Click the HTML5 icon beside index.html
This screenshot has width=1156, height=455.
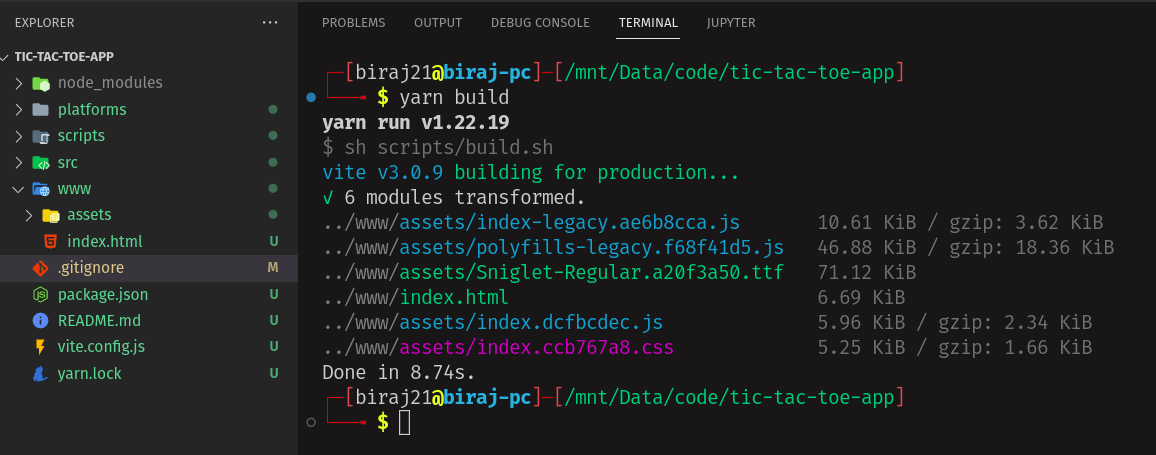[50, 242]
